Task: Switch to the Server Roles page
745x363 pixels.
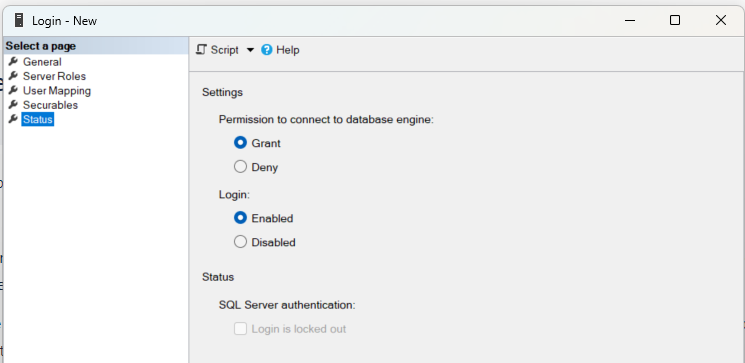Action: [54, 76]
